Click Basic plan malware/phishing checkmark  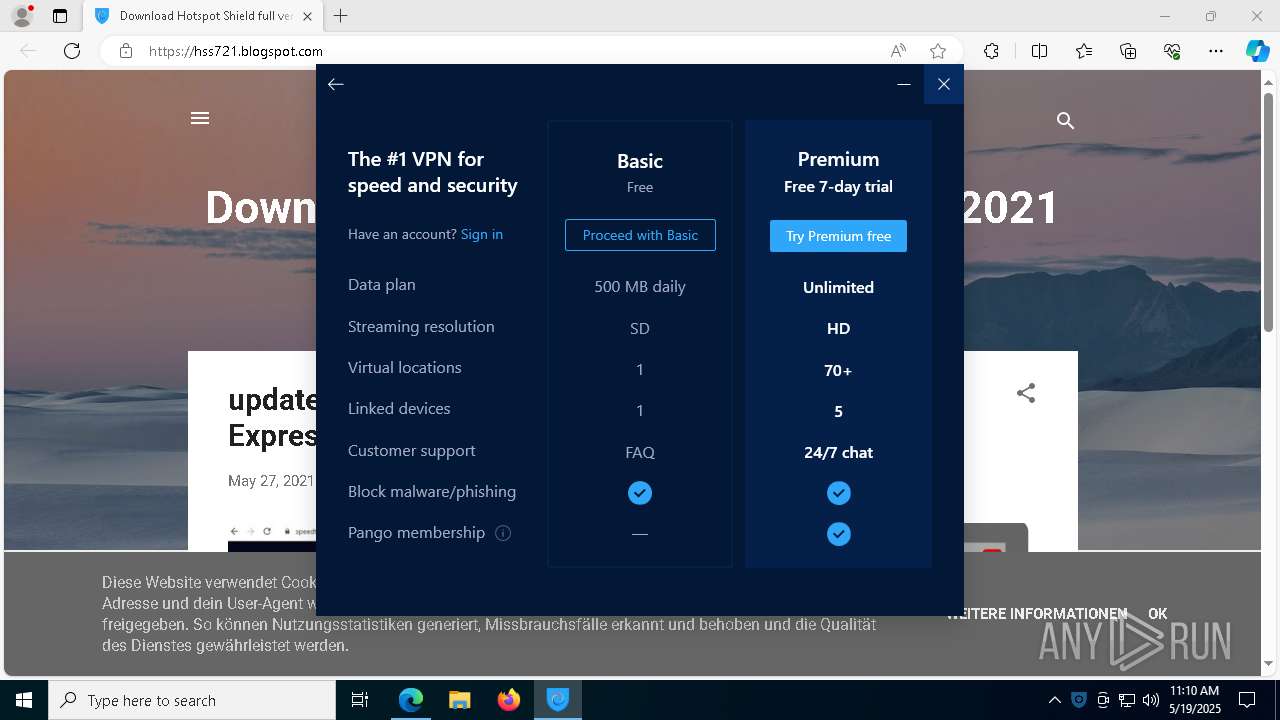(640, 493)
